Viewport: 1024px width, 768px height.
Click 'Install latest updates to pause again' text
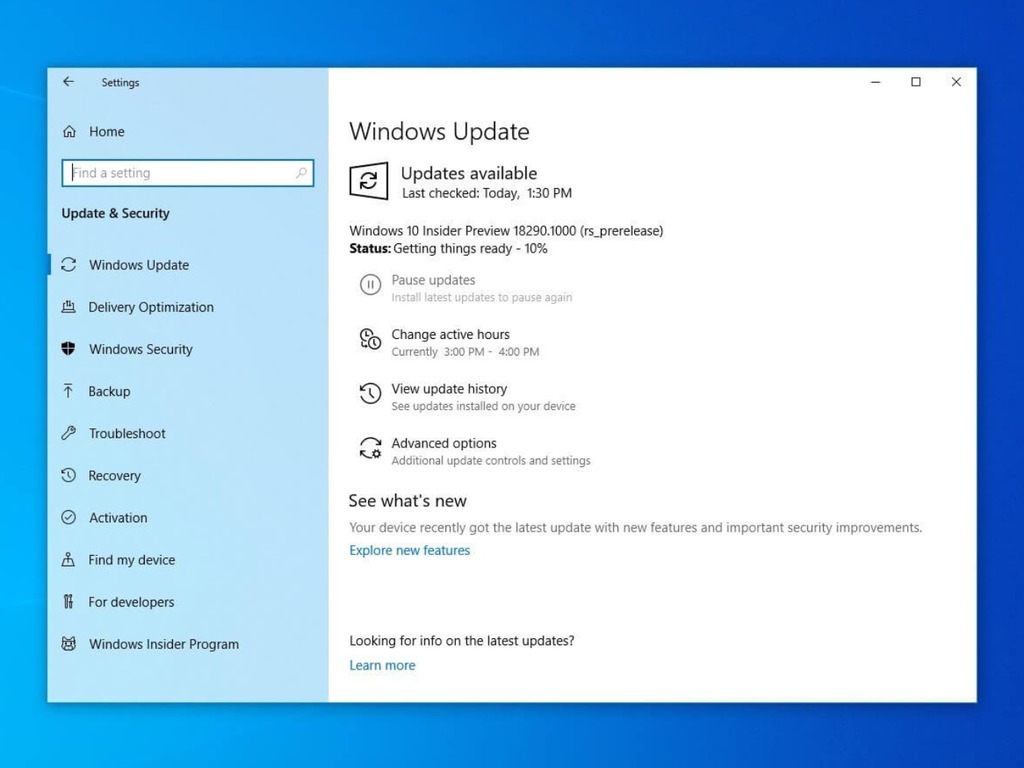point(482,297)
